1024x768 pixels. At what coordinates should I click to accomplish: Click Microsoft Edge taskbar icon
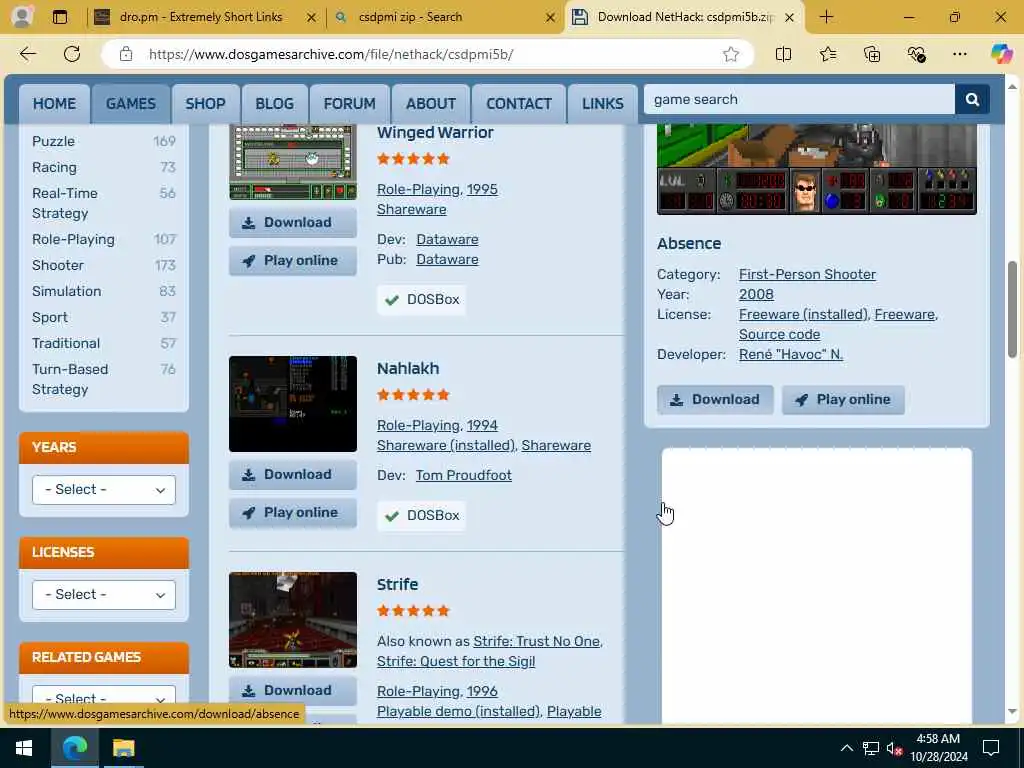pos(75,748)
